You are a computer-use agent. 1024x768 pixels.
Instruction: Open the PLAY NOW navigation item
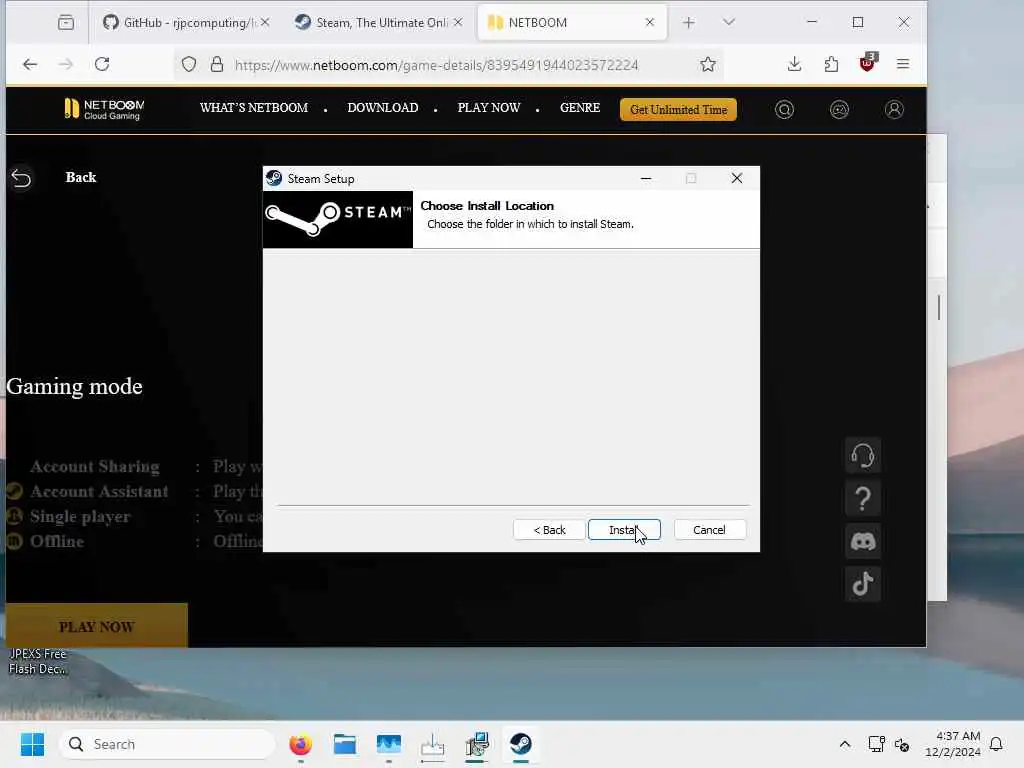(489, 108)
